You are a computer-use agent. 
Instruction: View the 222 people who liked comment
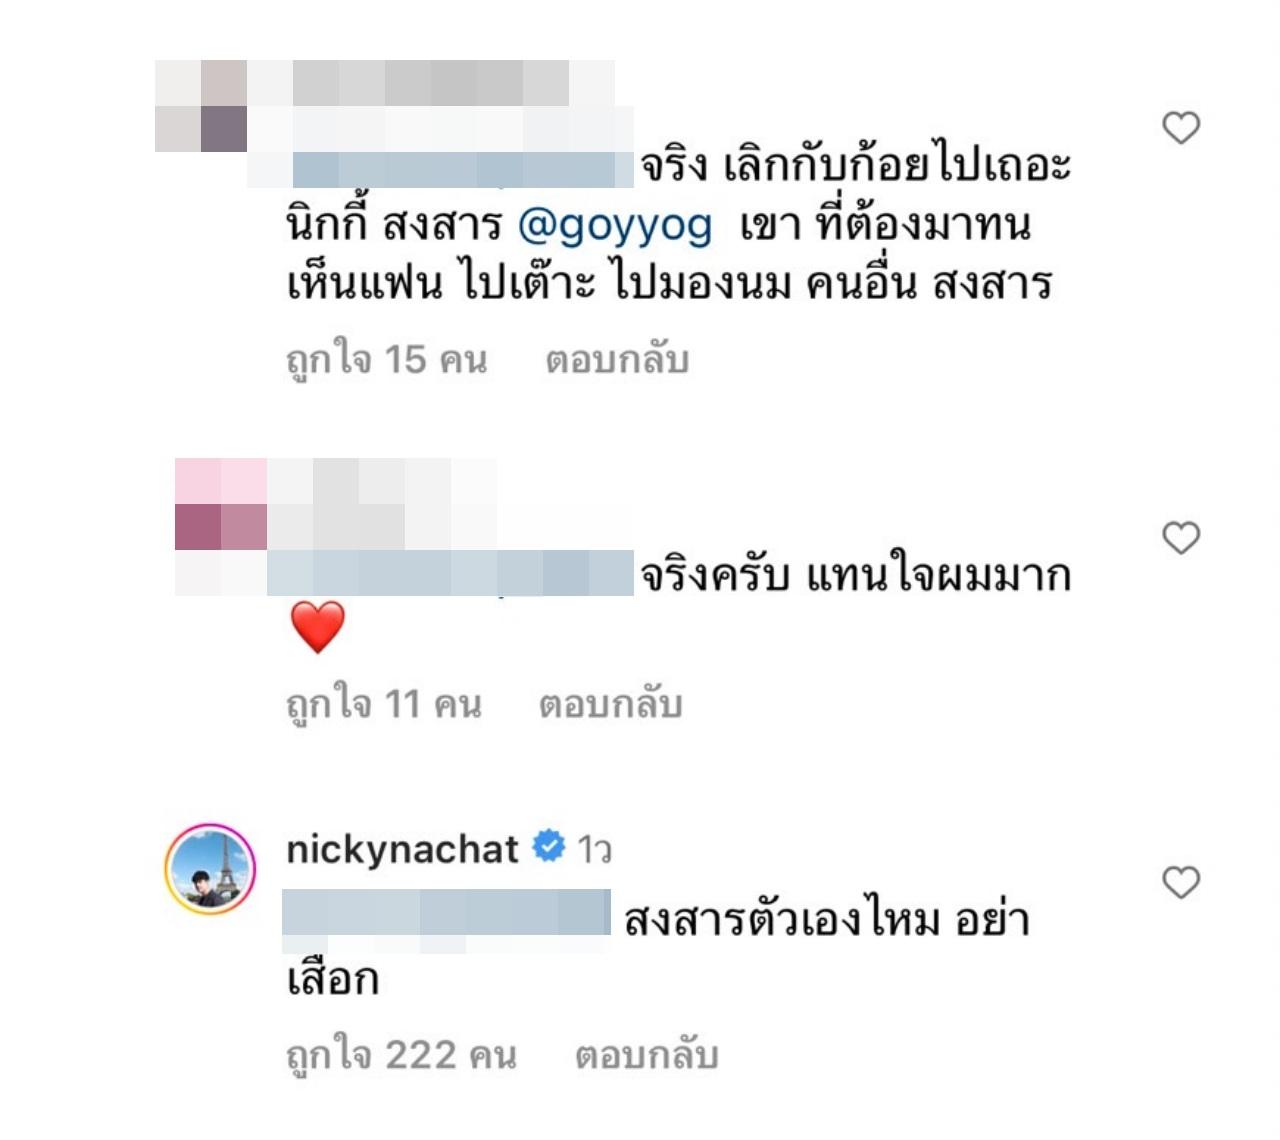click(402, 1055)
